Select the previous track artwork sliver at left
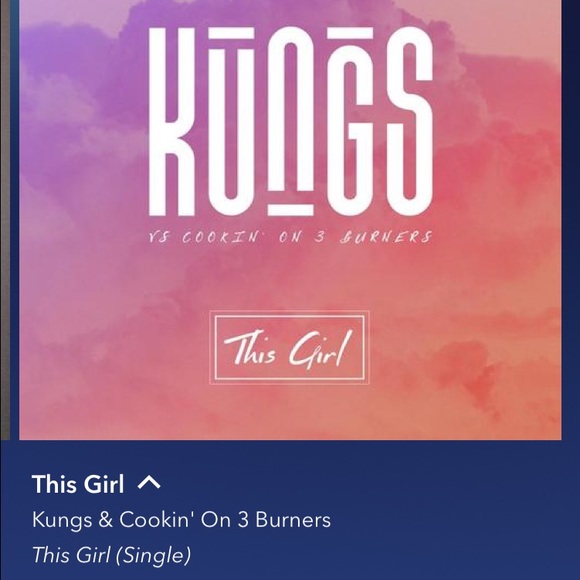 coord(9,220)
